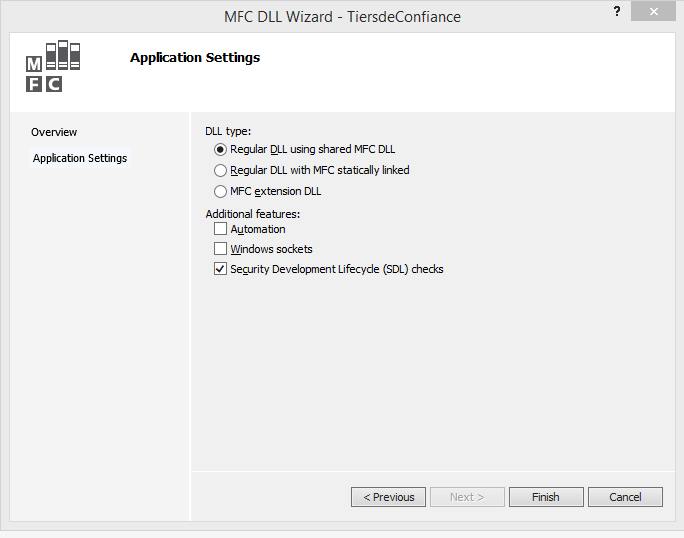Pick the MFC extension DLL option
This screenshot has width=684, height=538.
click(221, 191)
